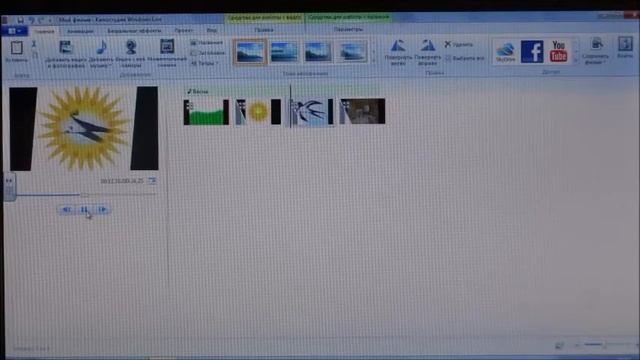The image size is (640, 360).
Task: Step to the next frame
Action: 102,210
